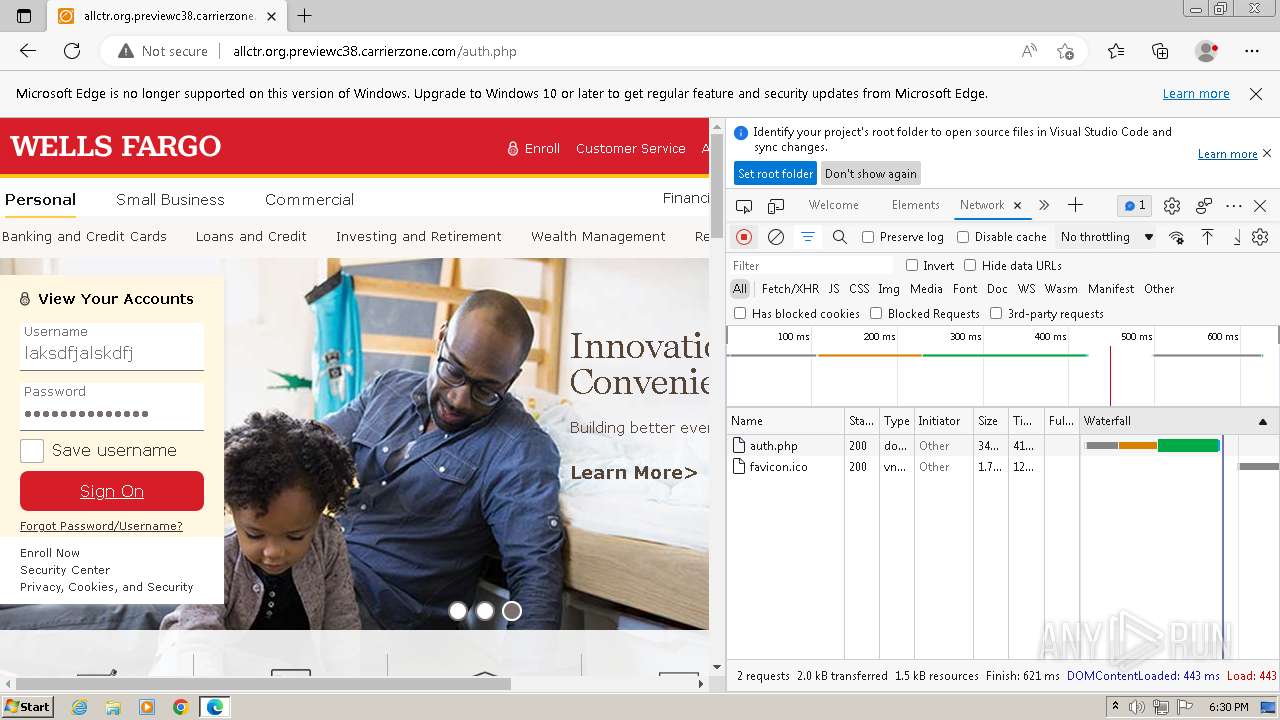
Task: Click Don't show again button
Action: (x=870, y=173)
